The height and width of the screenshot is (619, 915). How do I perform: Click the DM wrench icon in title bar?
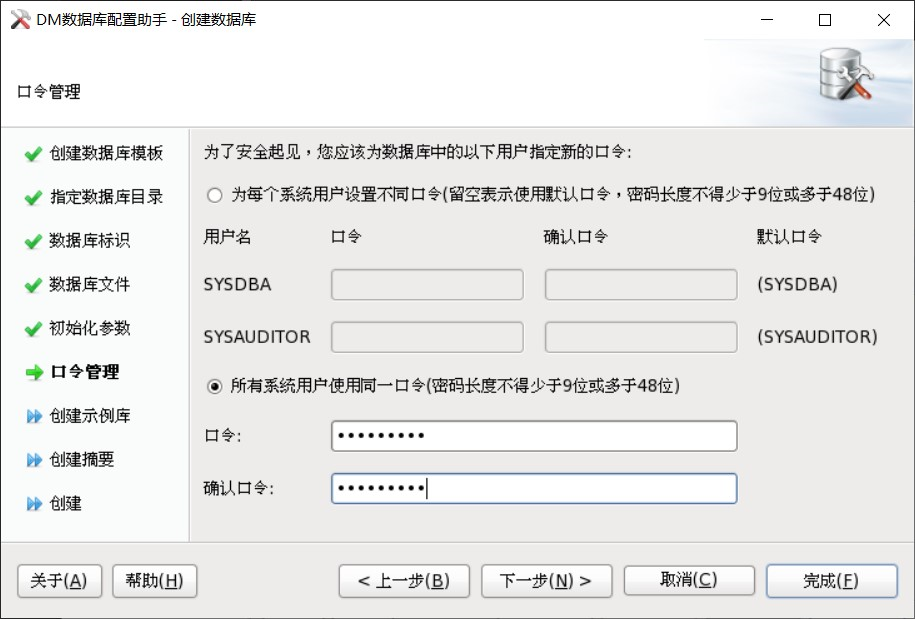pyautogui.click(x=19, y=19)
